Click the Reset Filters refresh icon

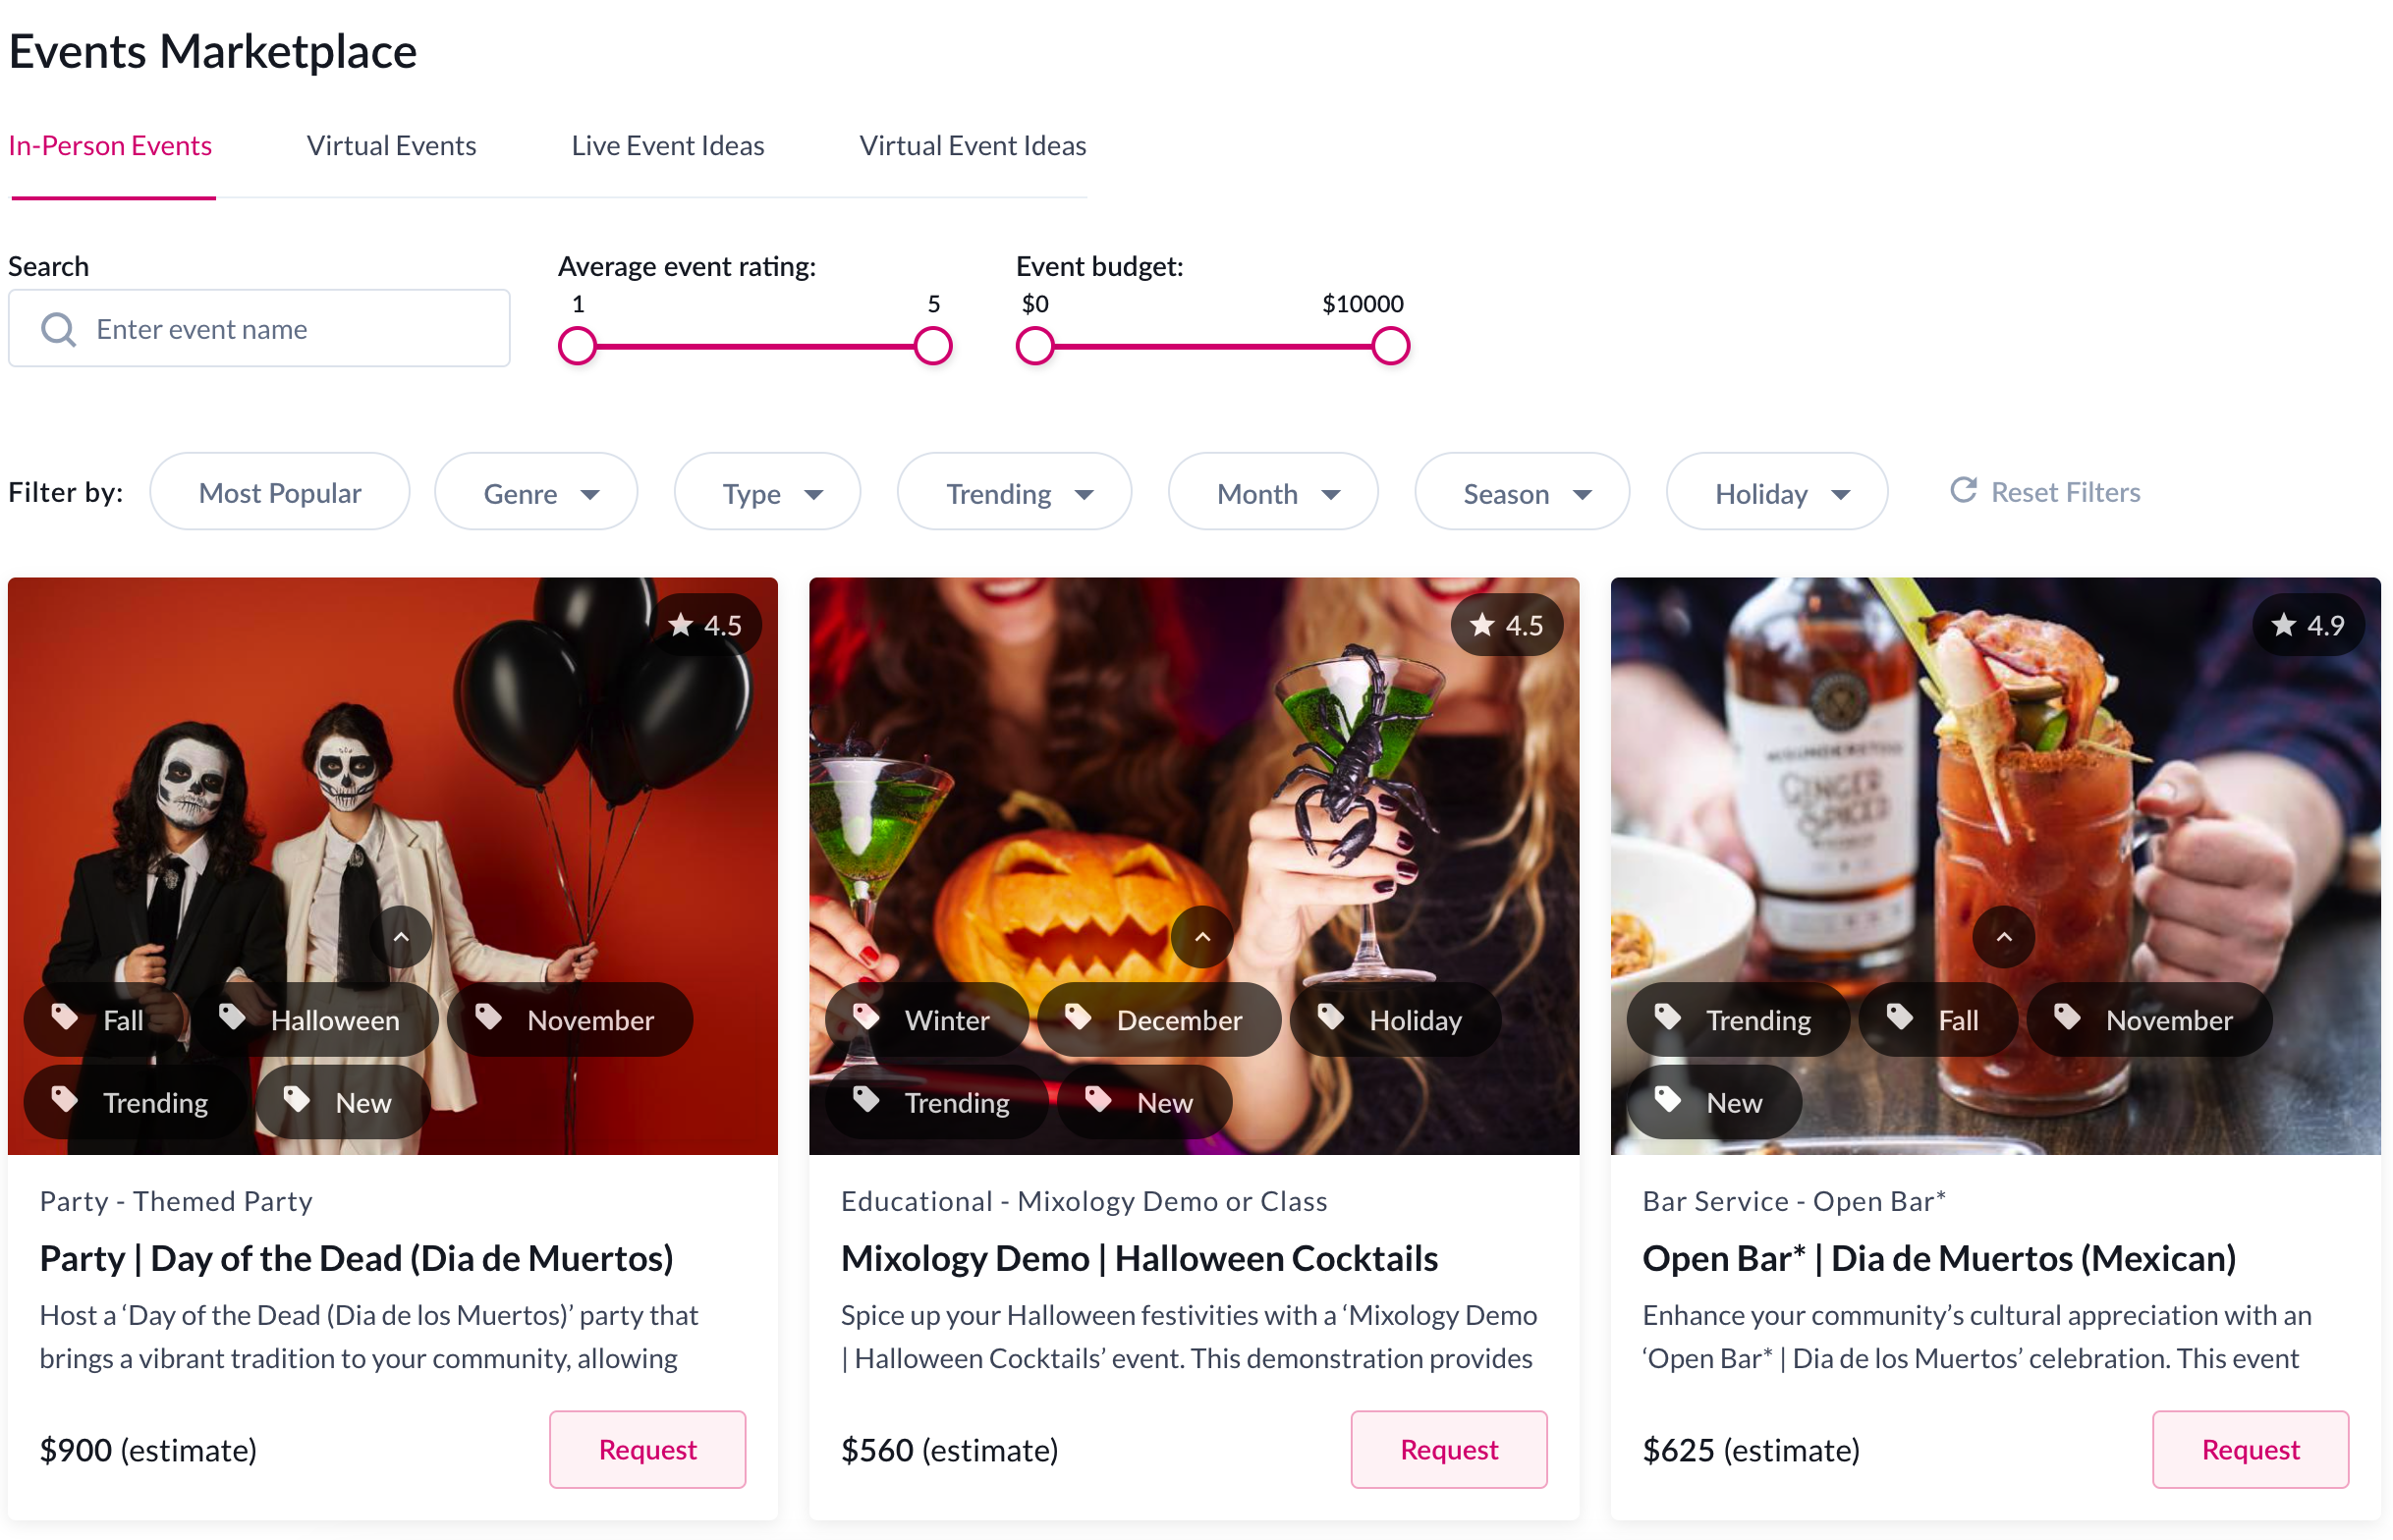1962,491
